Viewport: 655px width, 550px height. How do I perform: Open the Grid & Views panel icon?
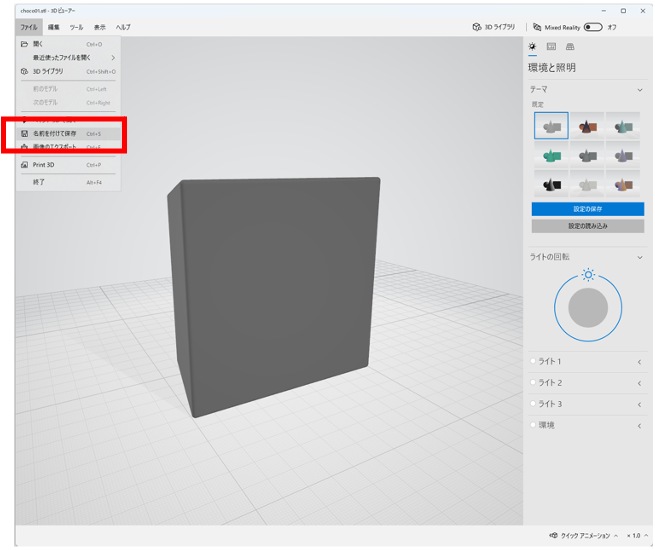coord(570,47)
